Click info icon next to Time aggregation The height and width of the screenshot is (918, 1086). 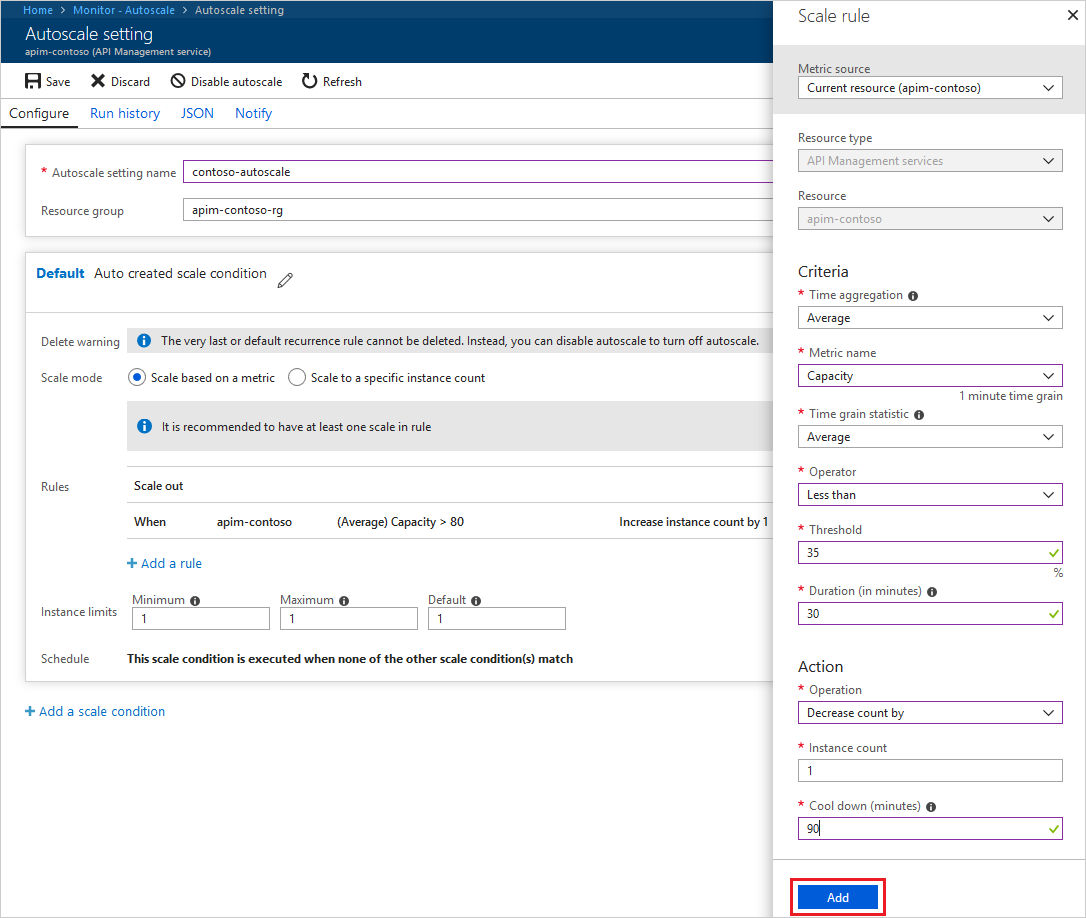pyautogui.click(x=913, y=296)
